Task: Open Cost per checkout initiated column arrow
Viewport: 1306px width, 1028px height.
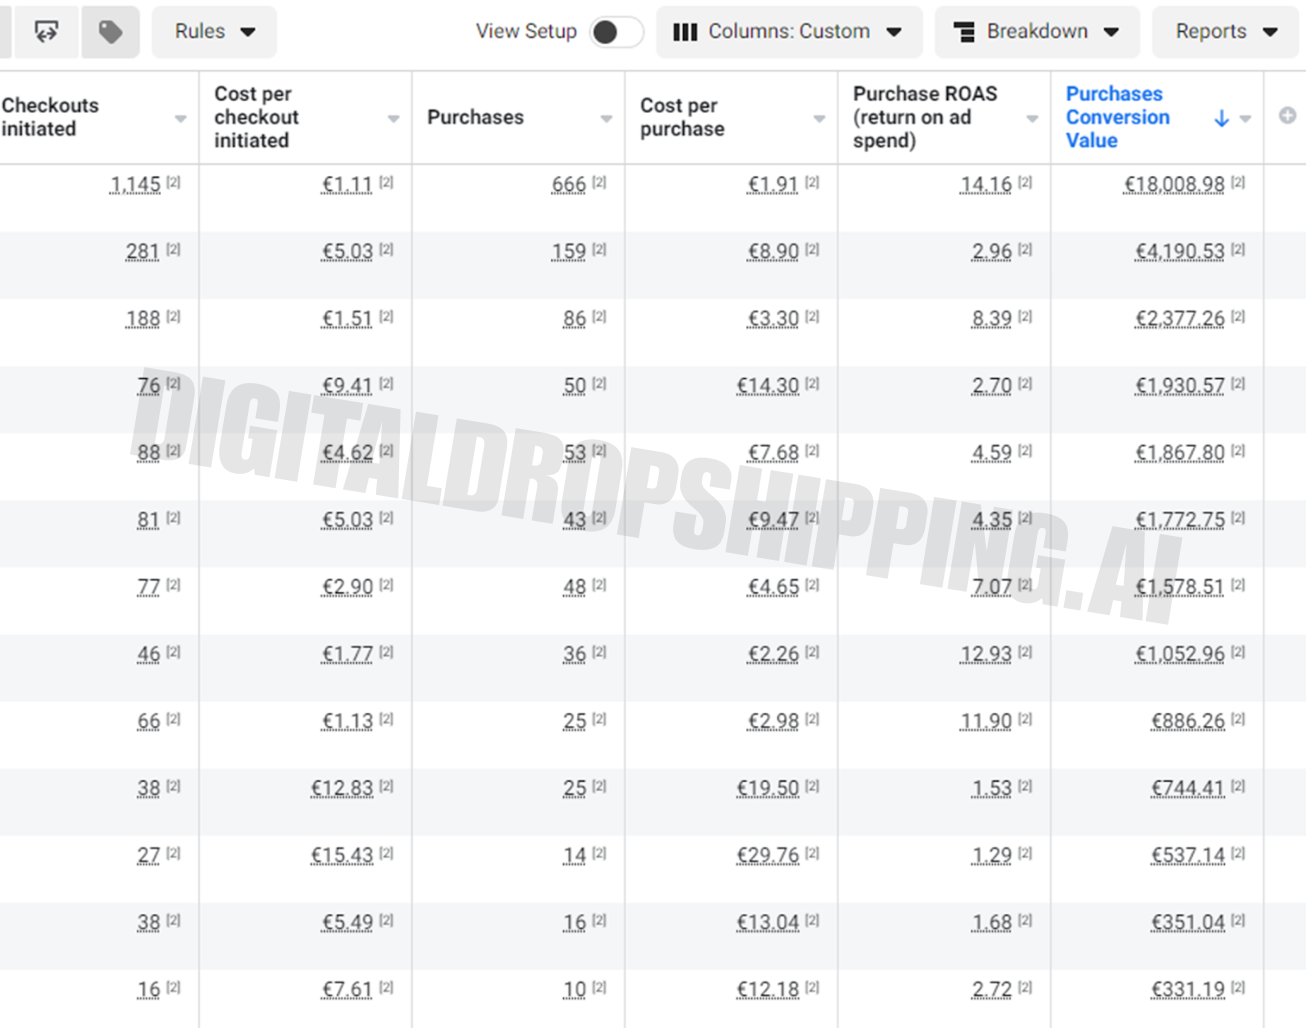Action: point(393,119)
